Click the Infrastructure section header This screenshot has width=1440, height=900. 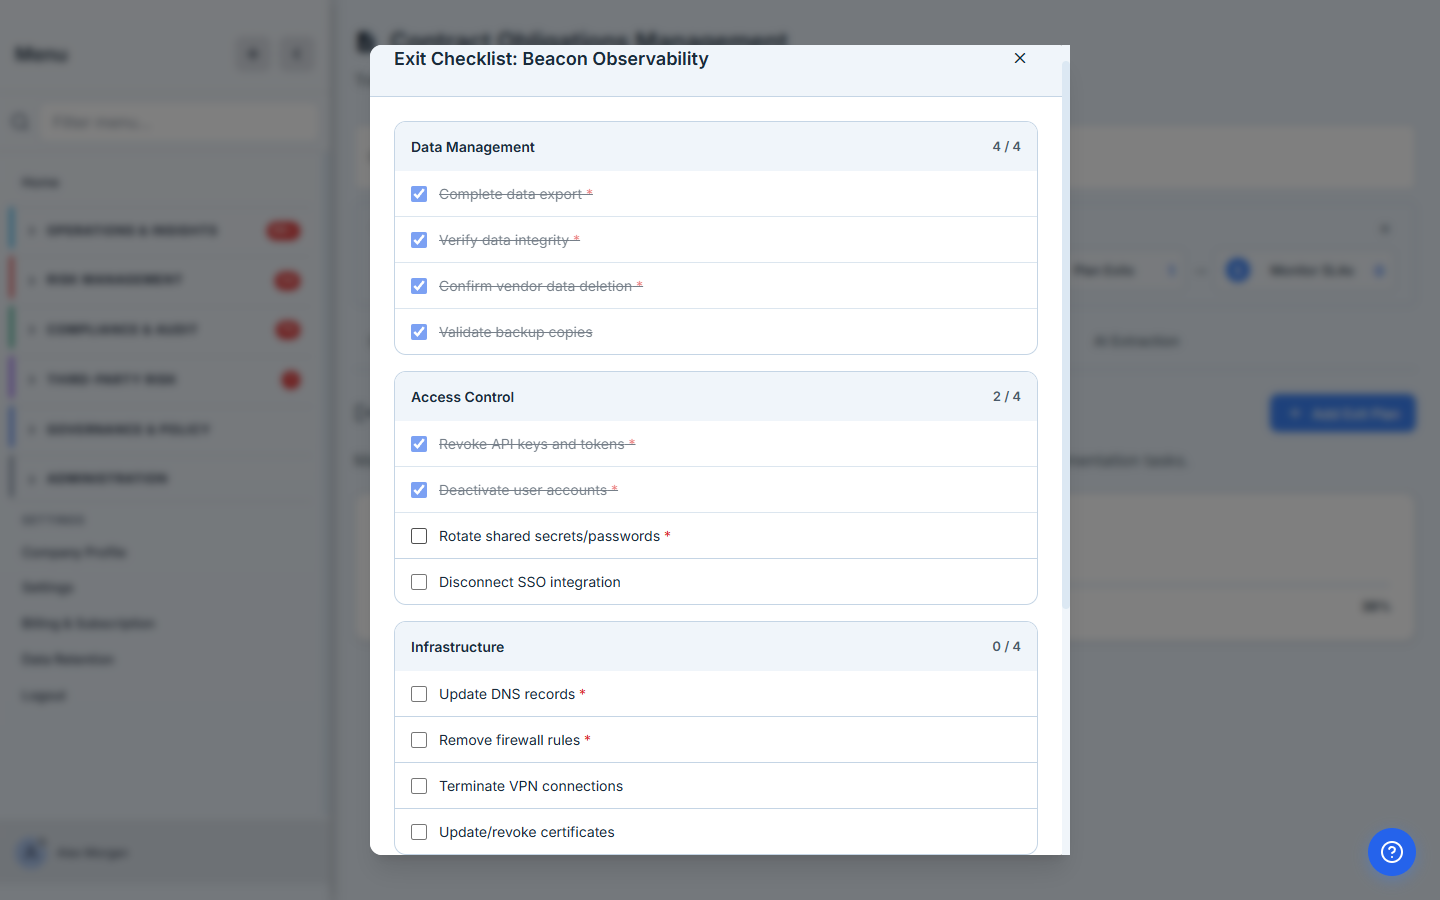[716, 647]
